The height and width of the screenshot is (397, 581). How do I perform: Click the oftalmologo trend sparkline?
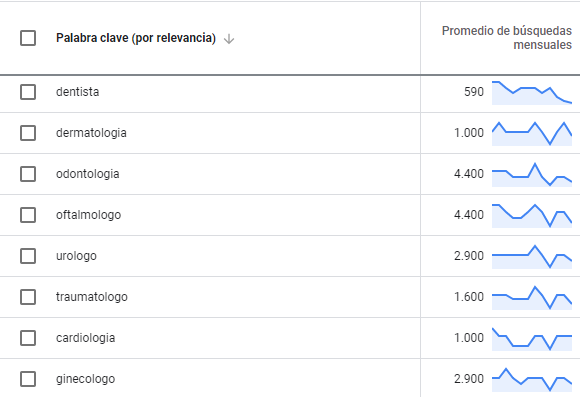(532, 215)
